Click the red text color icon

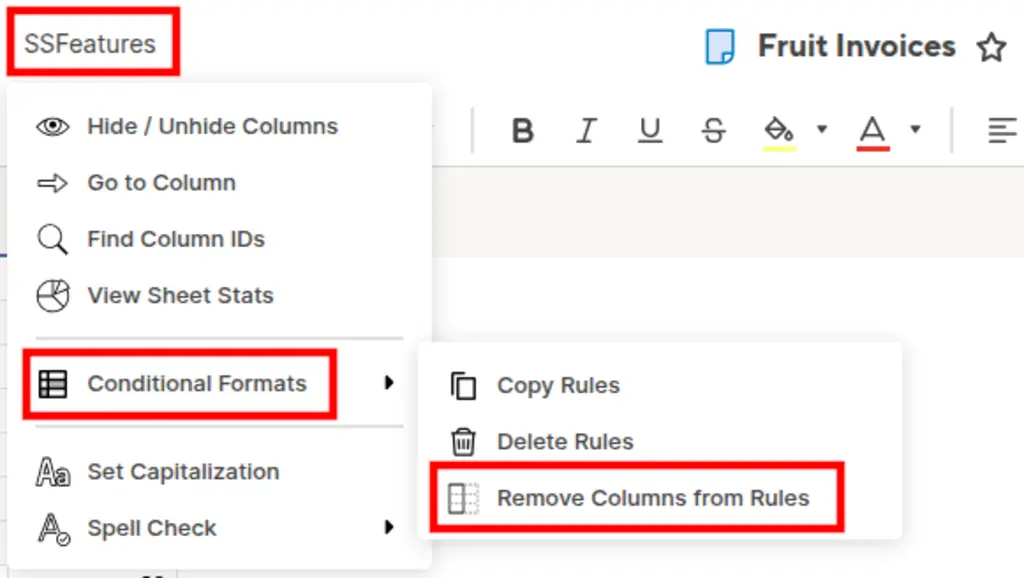872,133
